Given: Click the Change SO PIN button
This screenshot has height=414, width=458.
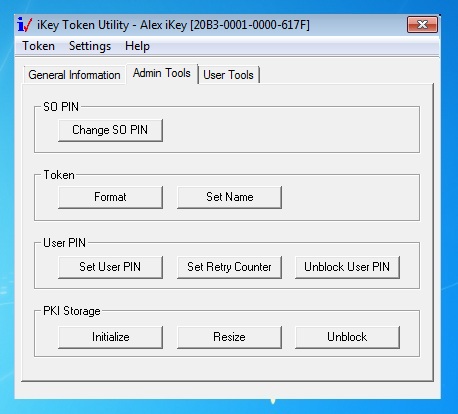Looking at the screenshot, I should click(110, 130).
